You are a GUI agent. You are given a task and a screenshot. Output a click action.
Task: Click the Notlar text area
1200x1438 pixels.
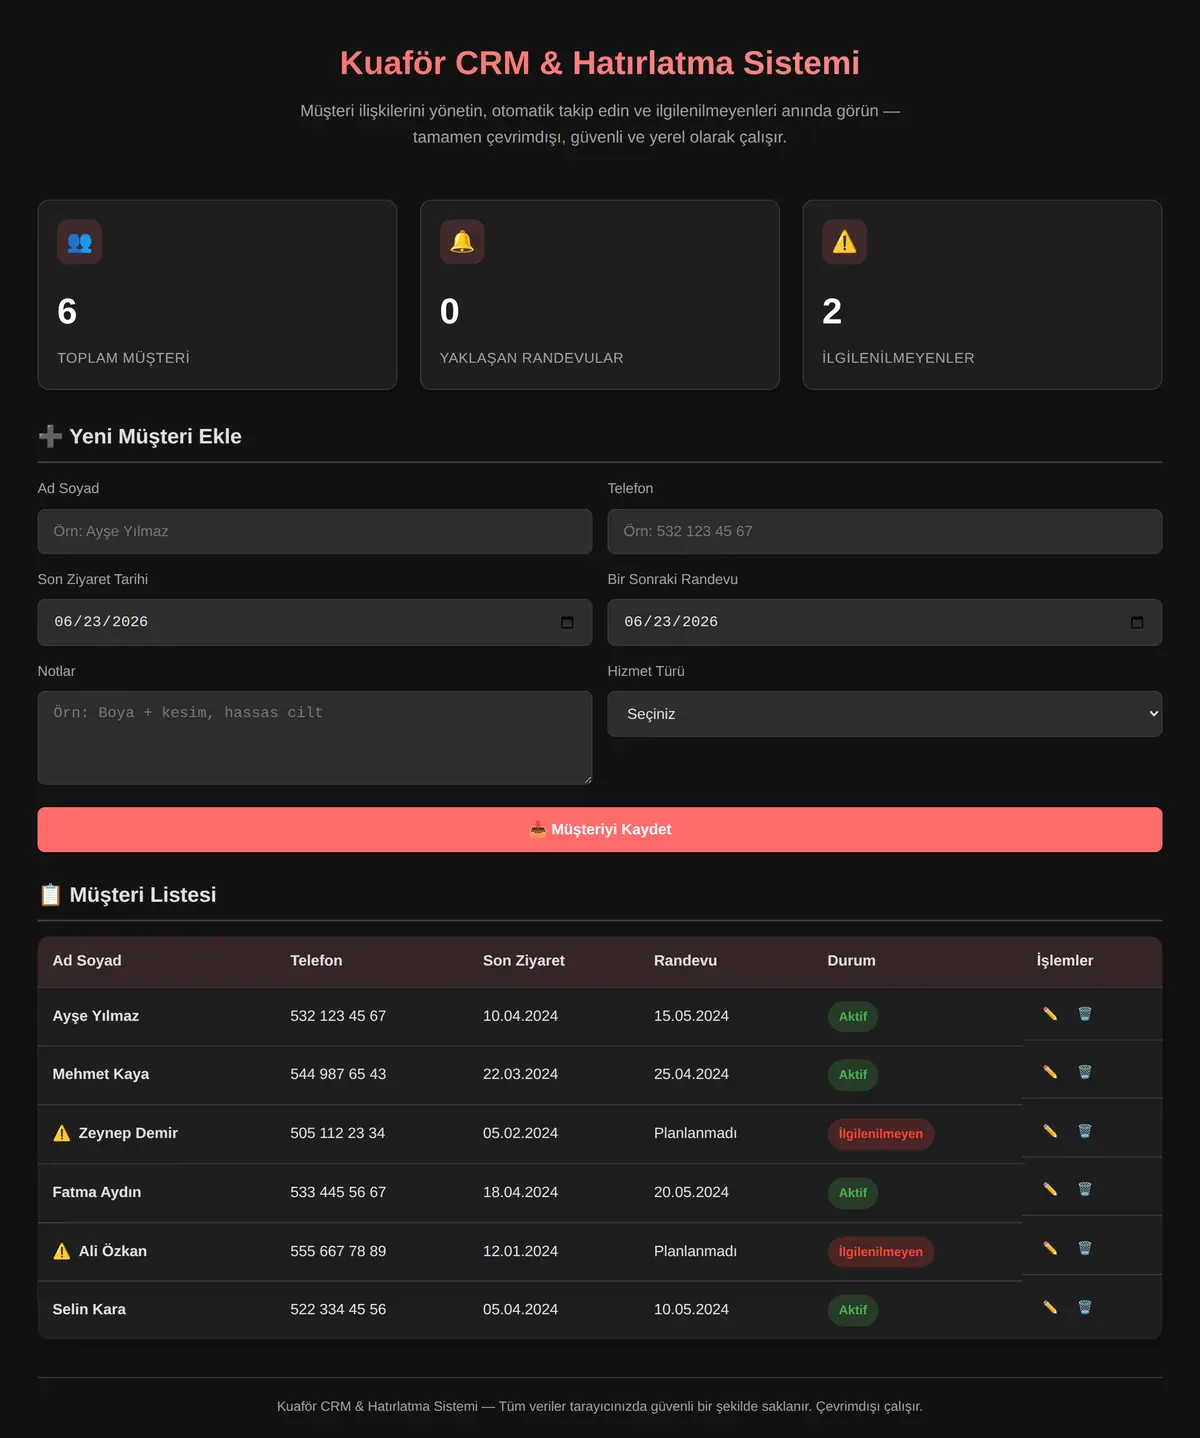coord(315,738)
